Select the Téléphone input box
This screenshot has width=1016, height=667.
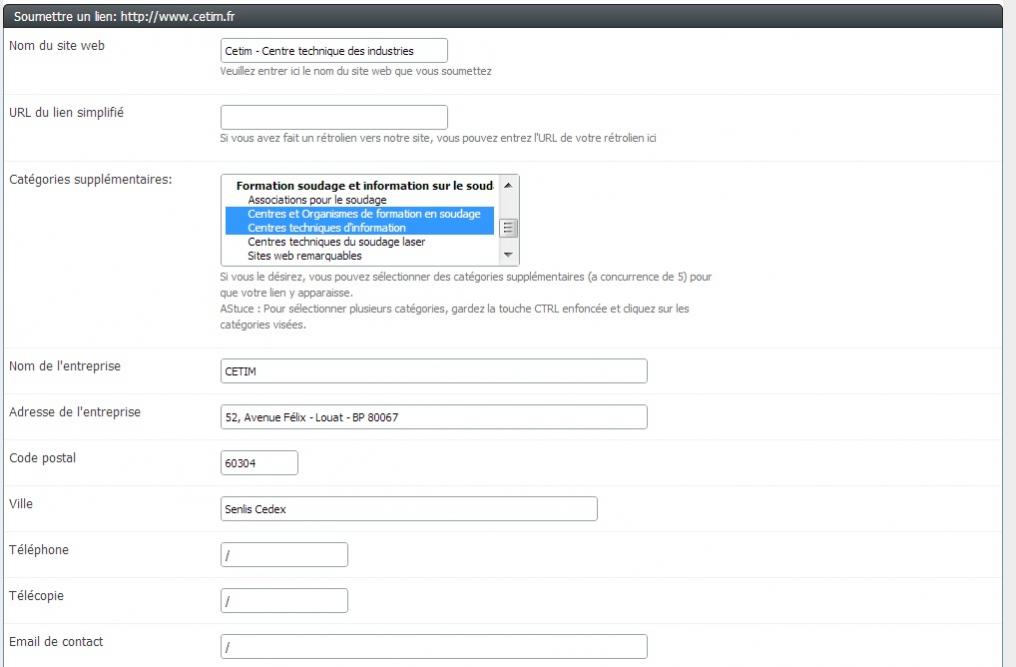pyautogui.click(x=284, y=555)
